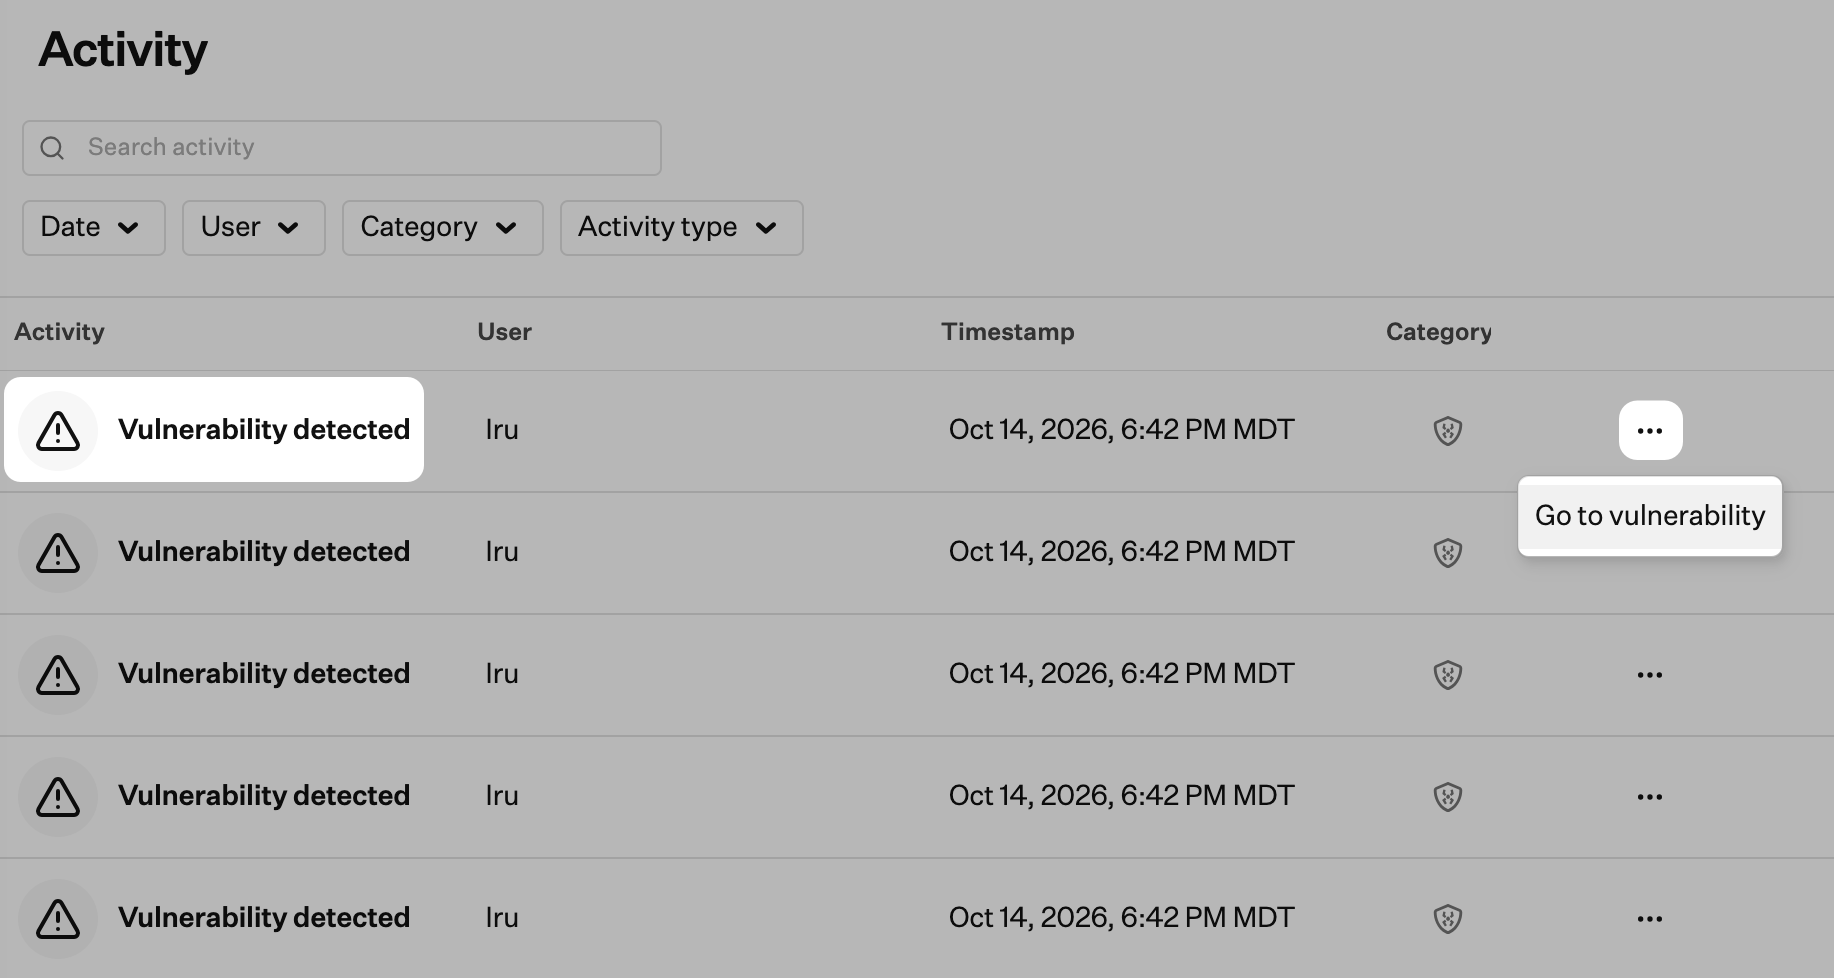Click the shield category icon in the fourth row

[1448, 797]
